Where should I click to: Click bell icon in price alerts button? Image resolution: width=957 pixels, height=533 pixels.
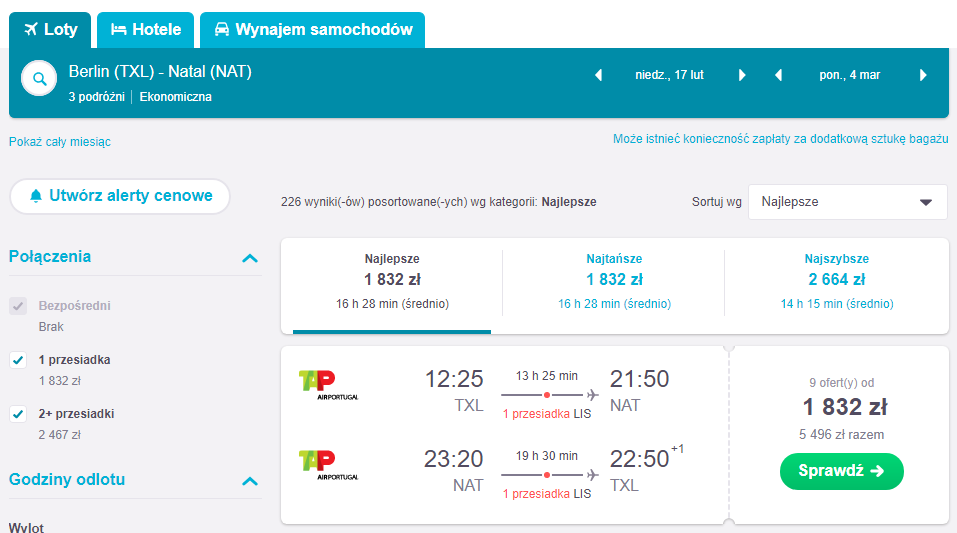coord(36,196)
